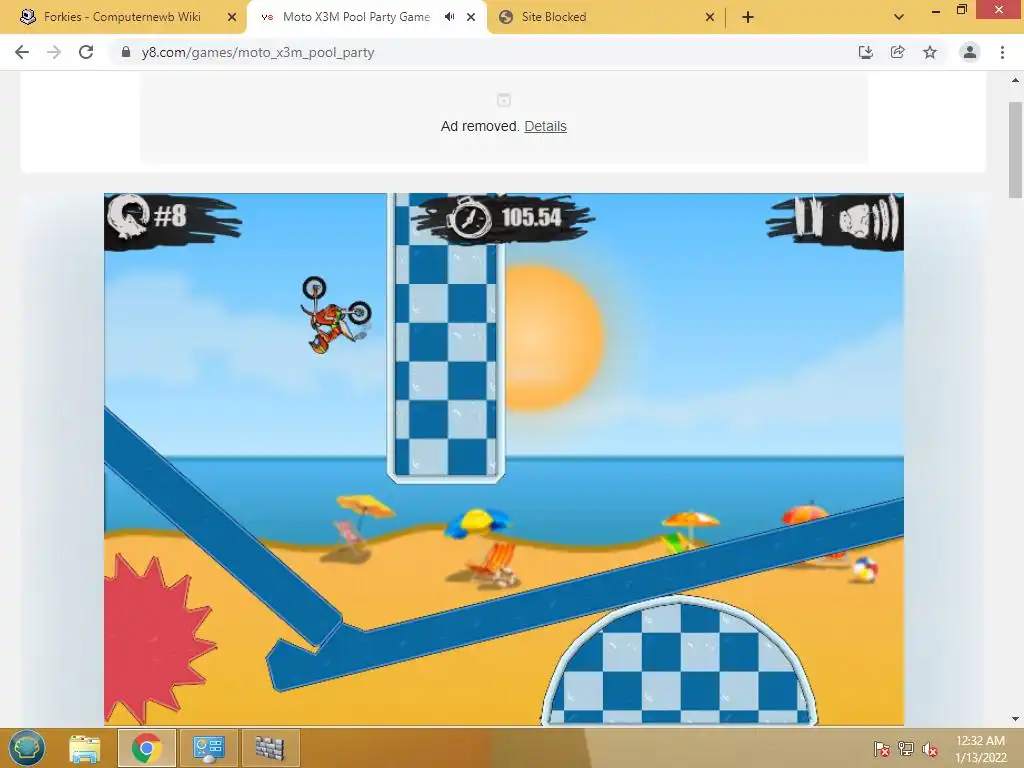Open Windows Explorer from taskbar

[85, 748]
